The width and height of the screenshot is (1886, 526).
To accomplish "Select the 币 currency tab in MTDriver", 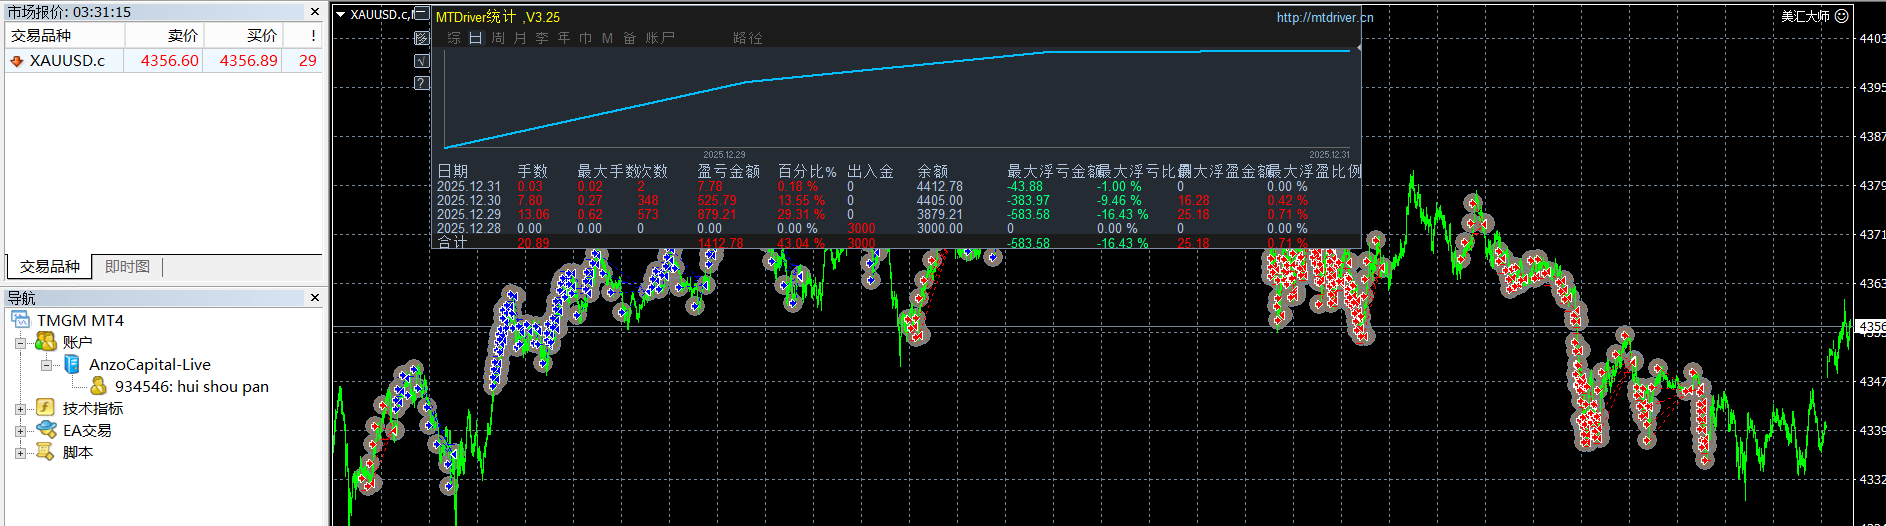I will [585, 38].
